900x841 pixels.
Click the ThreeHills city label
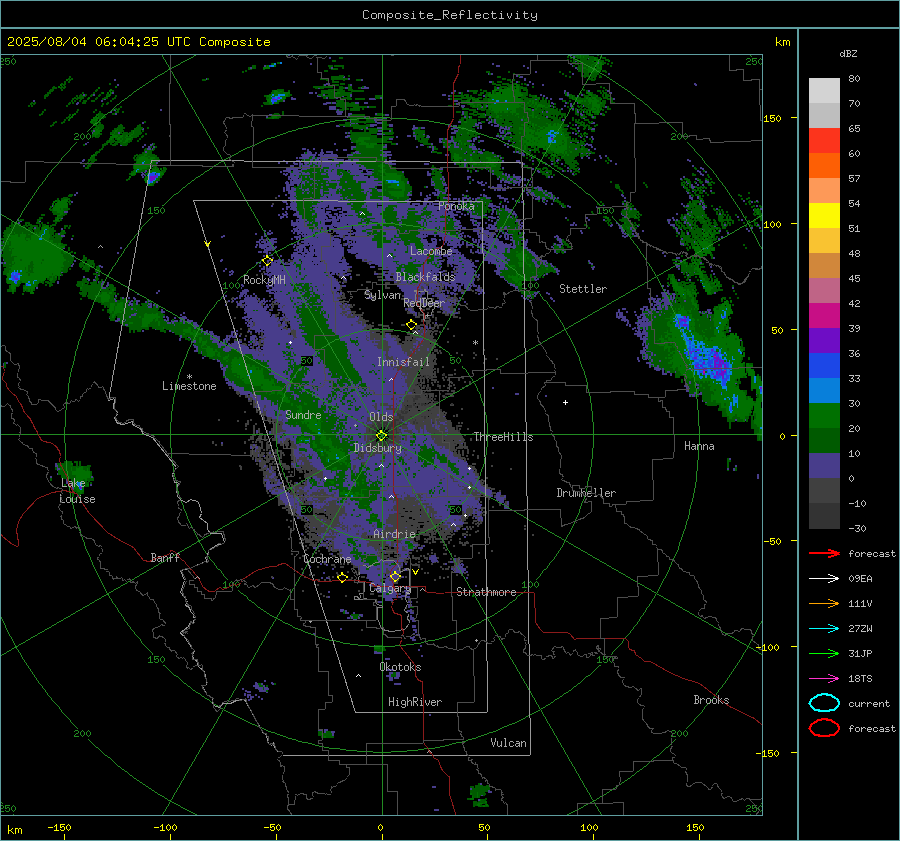point(503,437)
